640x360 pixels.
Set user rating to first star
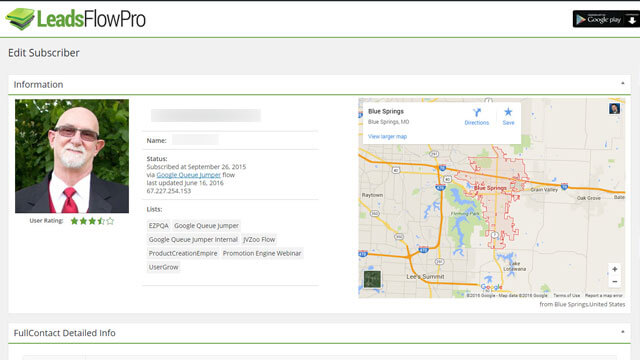click(74, 221)
